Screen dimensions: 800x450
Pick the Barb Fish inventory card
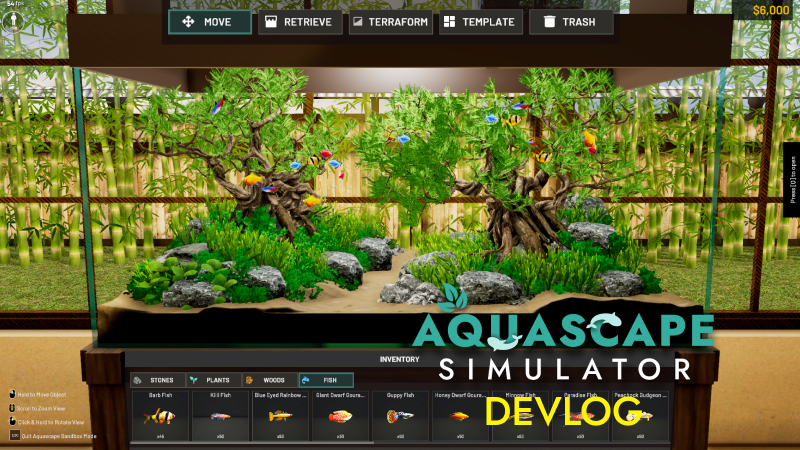coord(161,416)
